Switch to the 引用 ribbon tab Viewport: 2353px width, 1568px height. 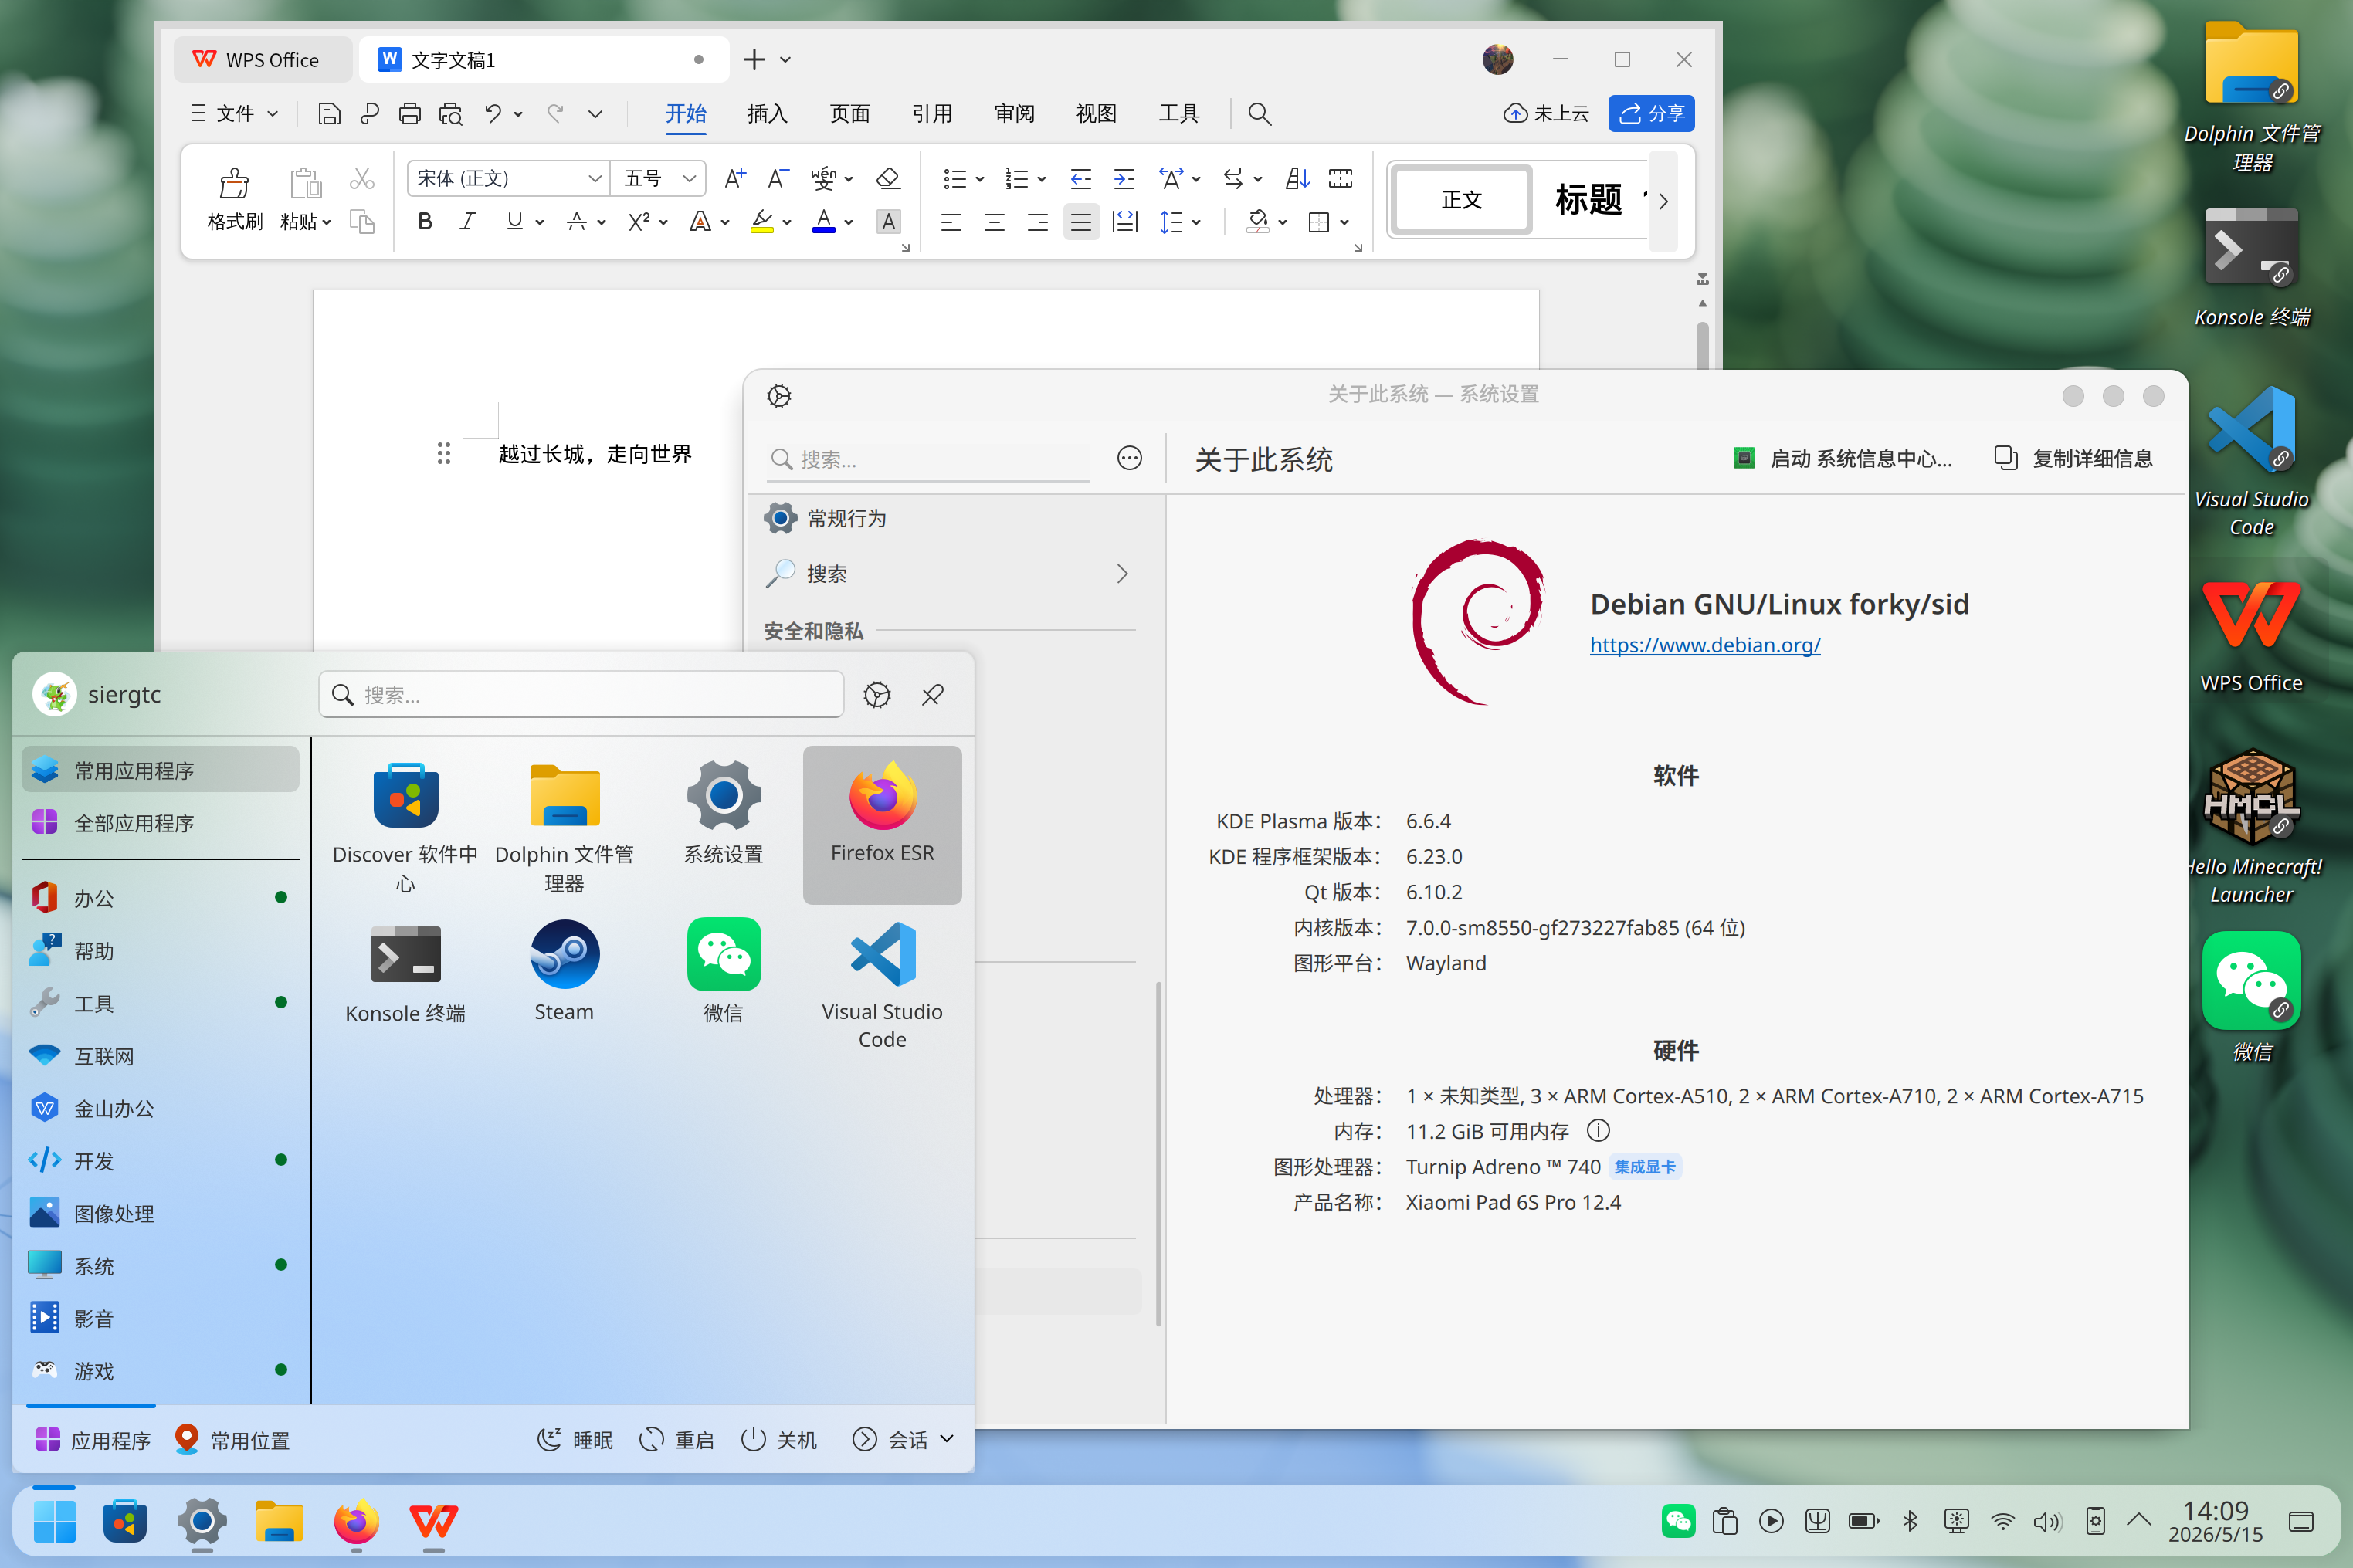(x=932, y=114)
